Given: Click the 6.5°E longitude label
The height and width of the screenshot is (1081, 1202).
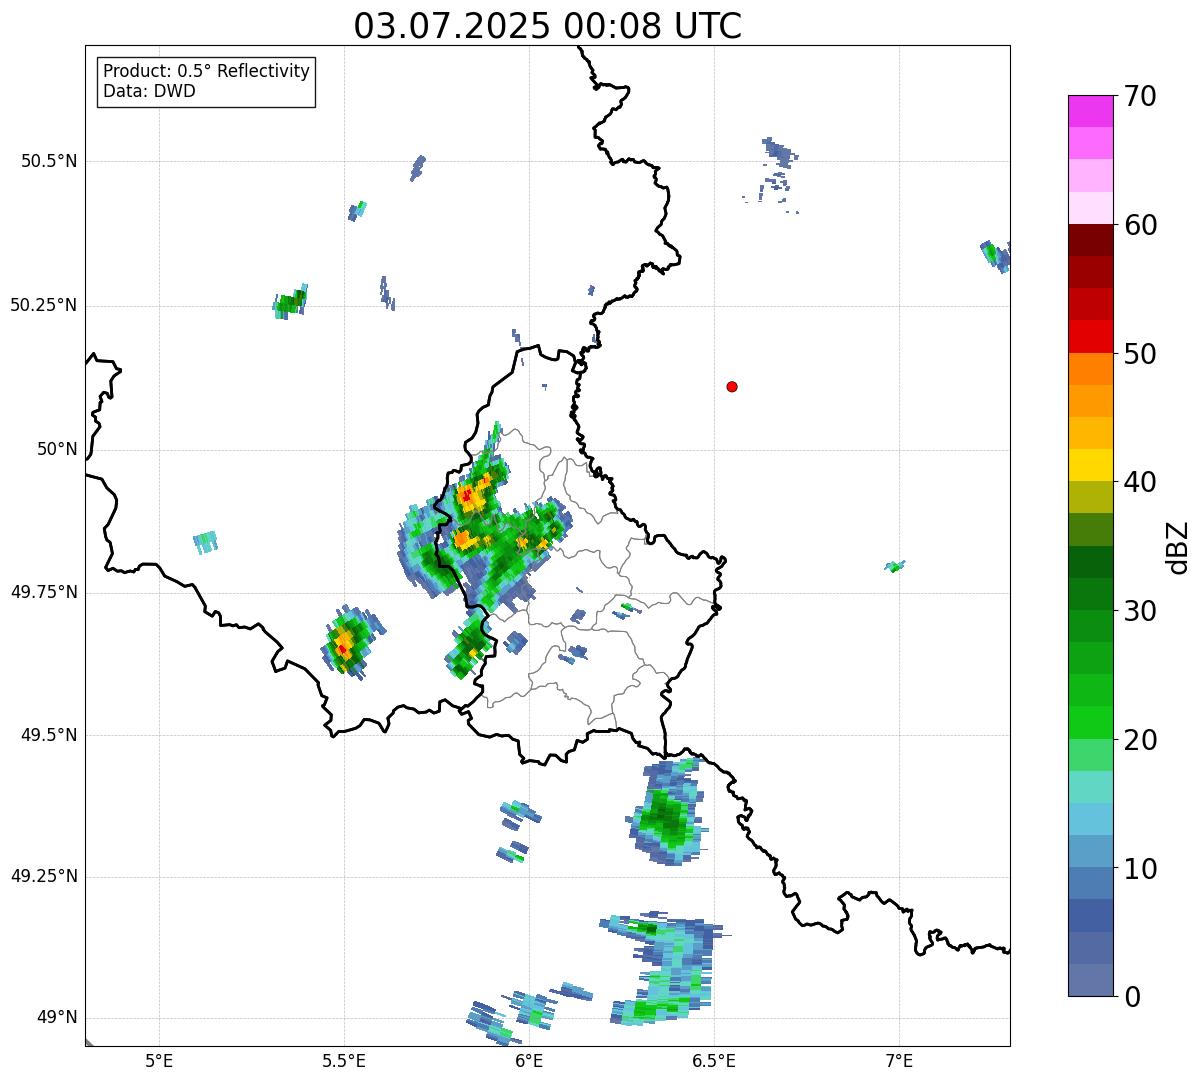Looking at the screenshot, I should click(714, 1060).
